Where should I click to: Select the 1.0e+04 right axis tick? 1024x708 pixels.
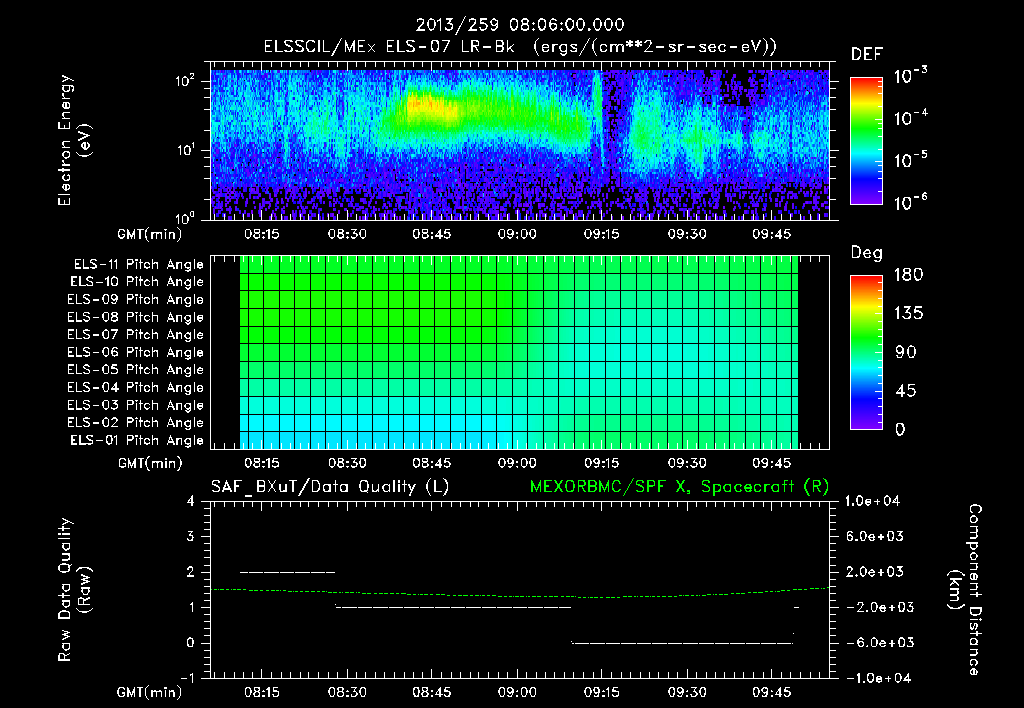872,501
